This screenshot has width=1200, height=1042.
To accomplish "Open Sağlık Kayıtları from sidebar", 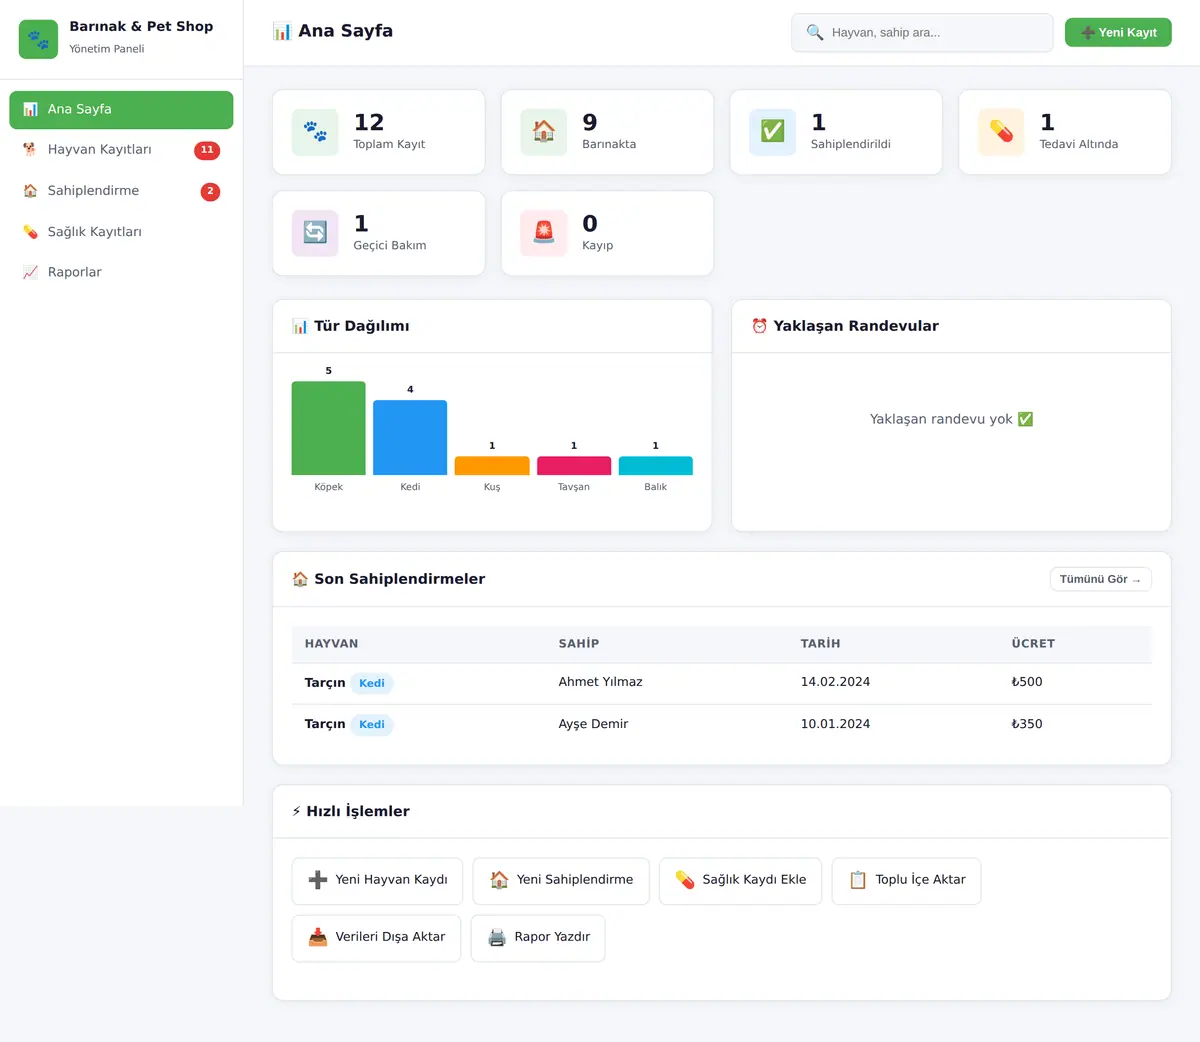I will [121, 232].
